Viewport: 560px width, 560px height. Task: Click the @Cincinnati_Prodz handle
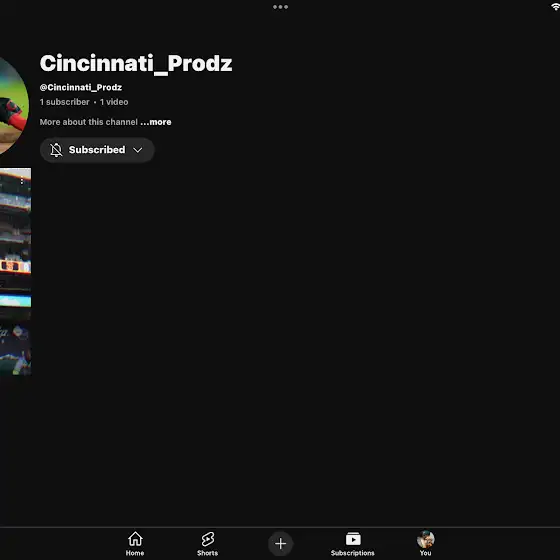81,88
